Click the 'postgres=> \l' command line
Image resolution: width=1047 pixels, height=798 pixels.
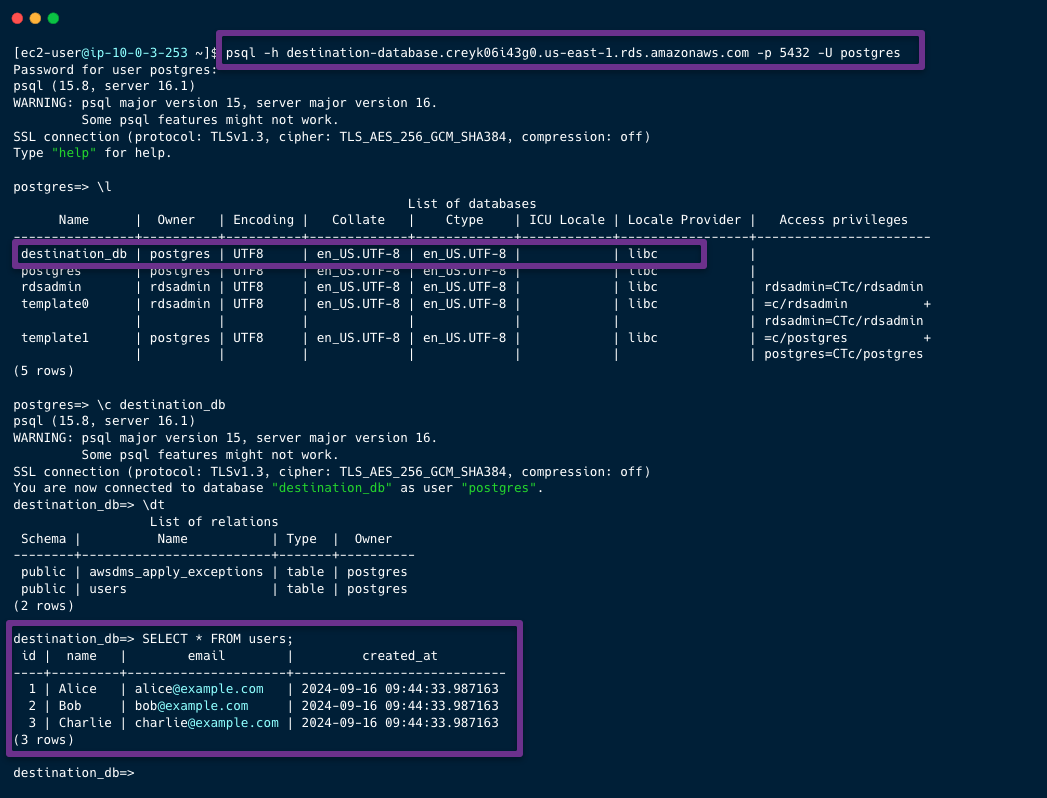coord(62,187)
